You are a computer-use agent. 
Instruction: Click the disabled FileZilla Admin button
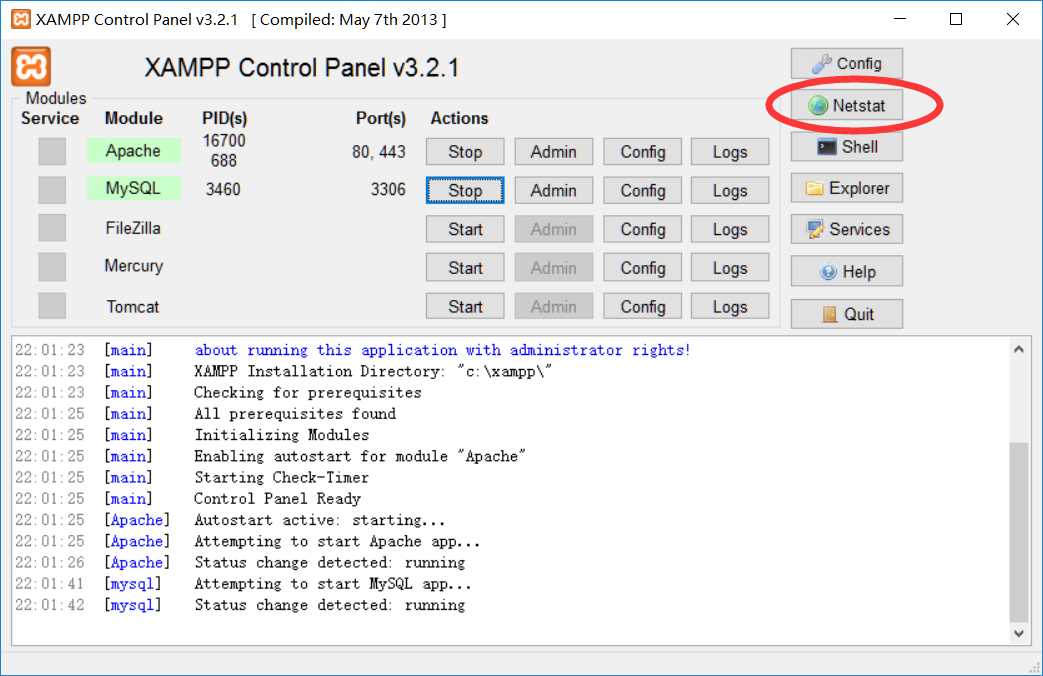[x=553, y=229]
